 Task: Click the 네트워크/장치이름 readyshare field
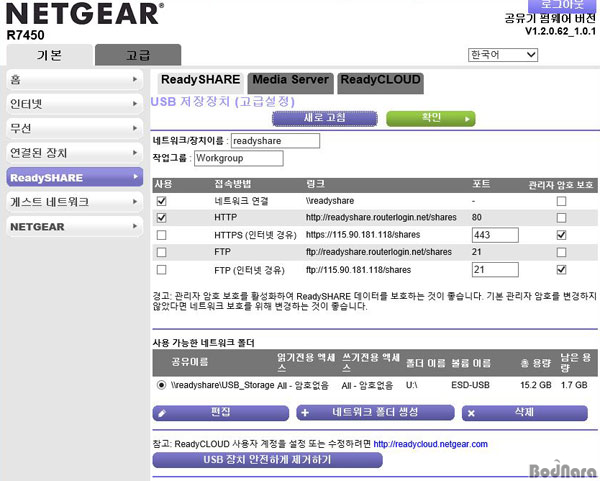[x=275, y=141]
